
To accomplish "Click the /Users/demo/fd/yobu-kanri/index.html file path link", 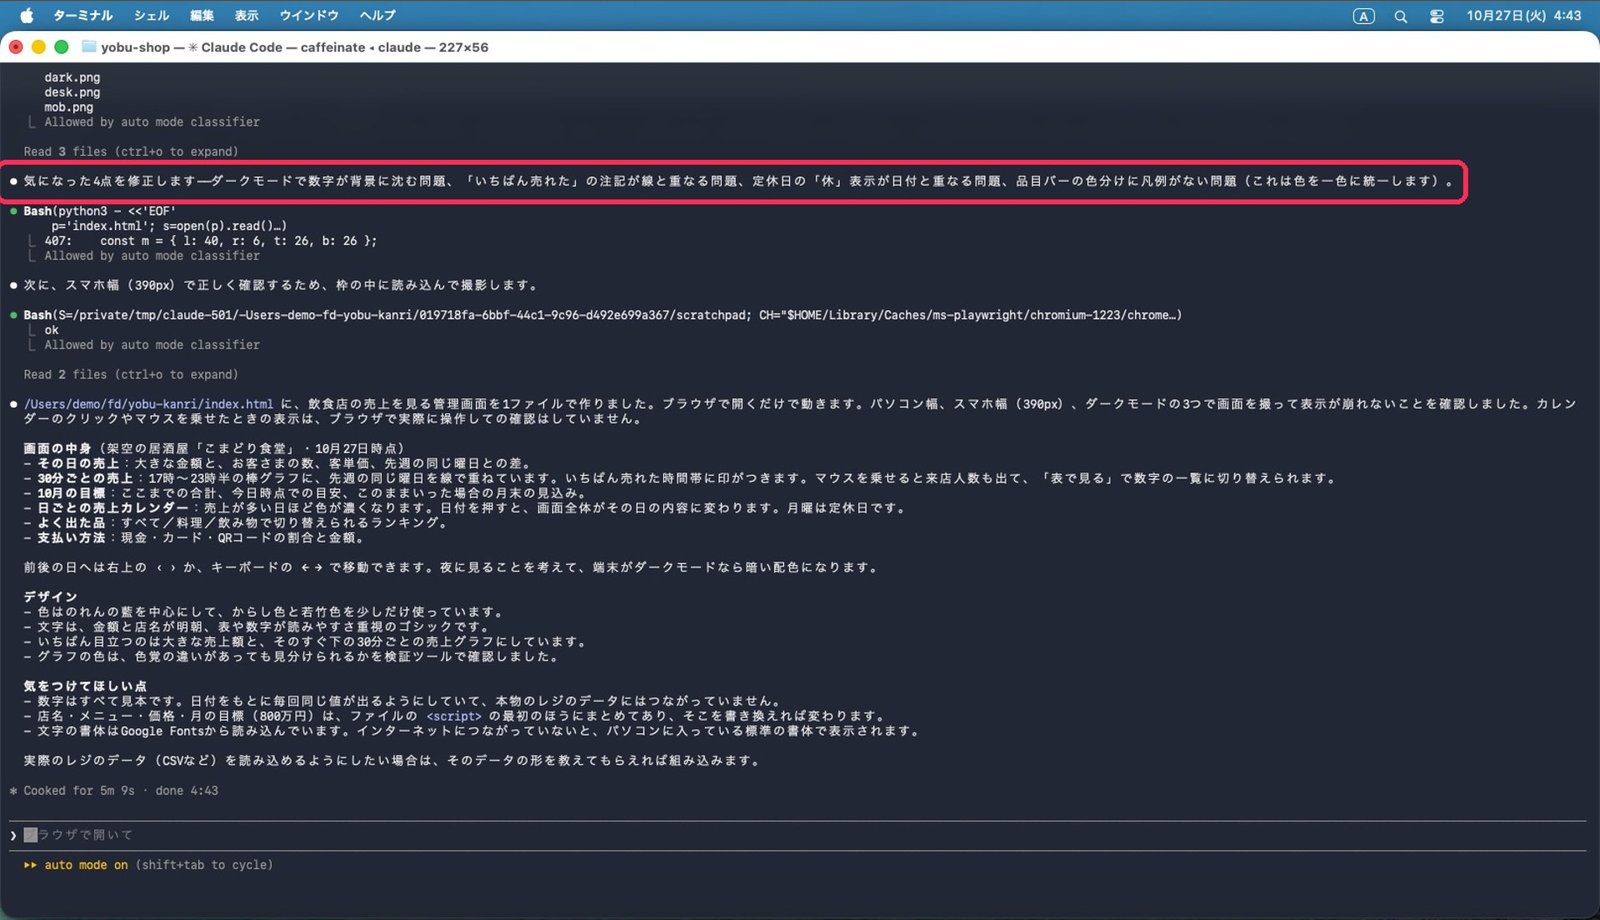I will point(149,404).
